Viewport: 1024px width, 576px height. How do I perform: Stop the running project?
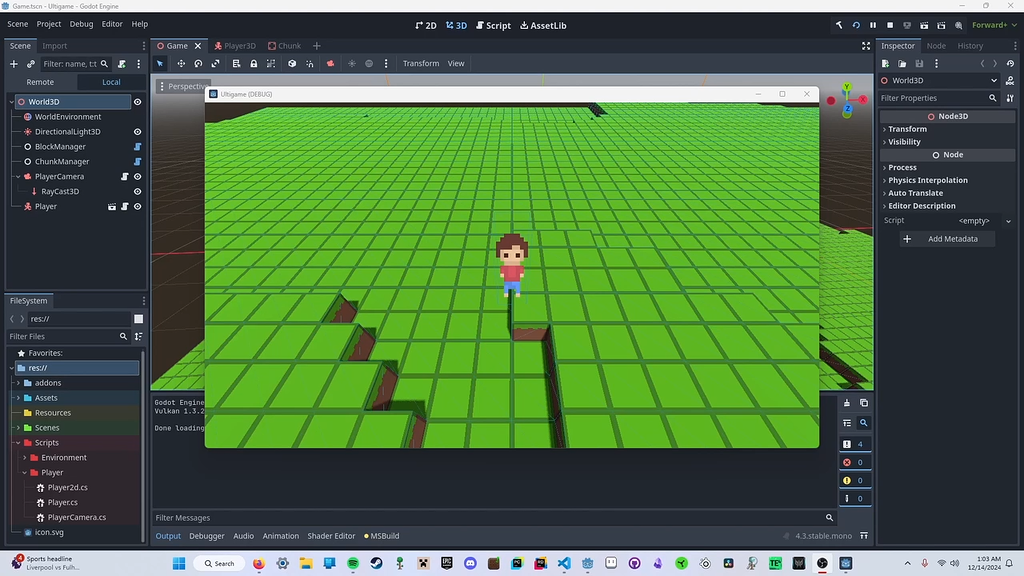tap(890, 25)
